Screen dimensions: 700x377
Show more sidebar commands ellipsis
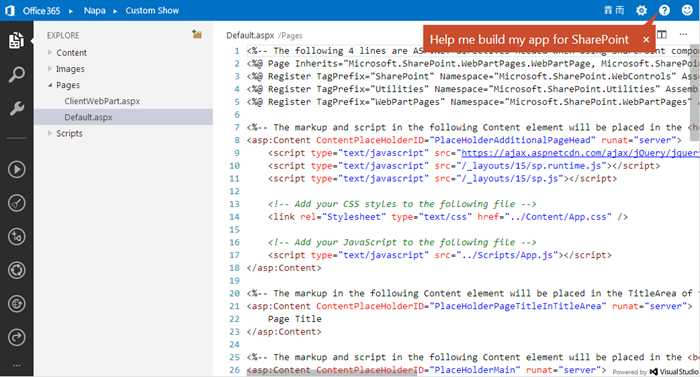(17, 365)
